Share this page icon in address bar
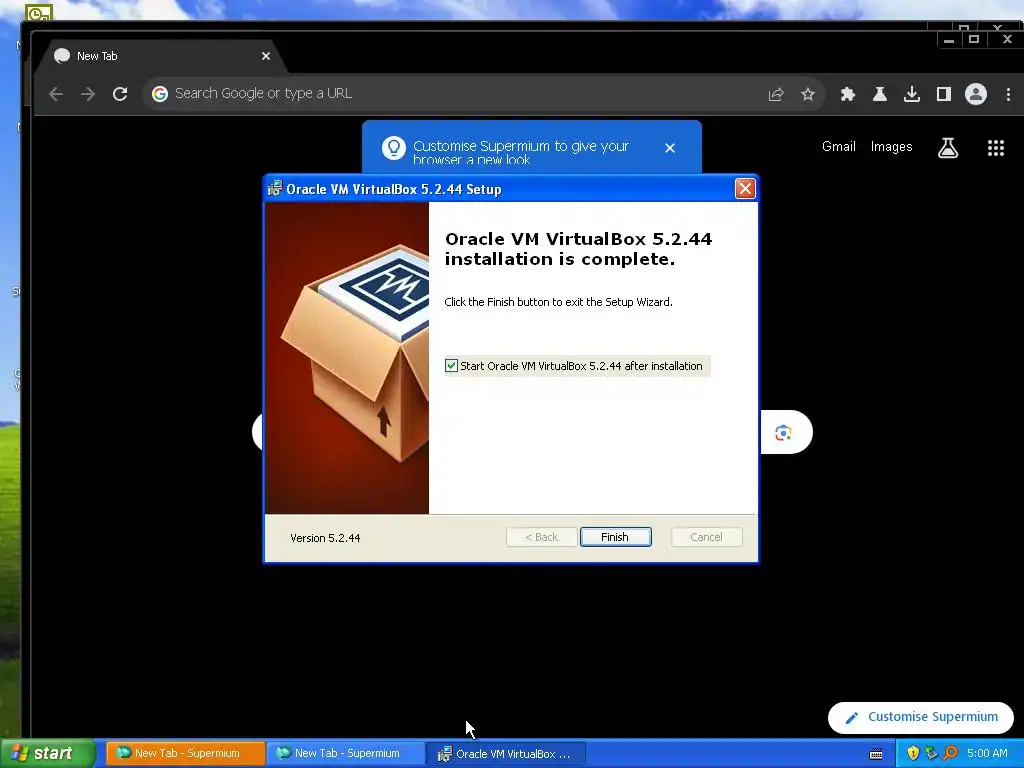 (776, 95)
